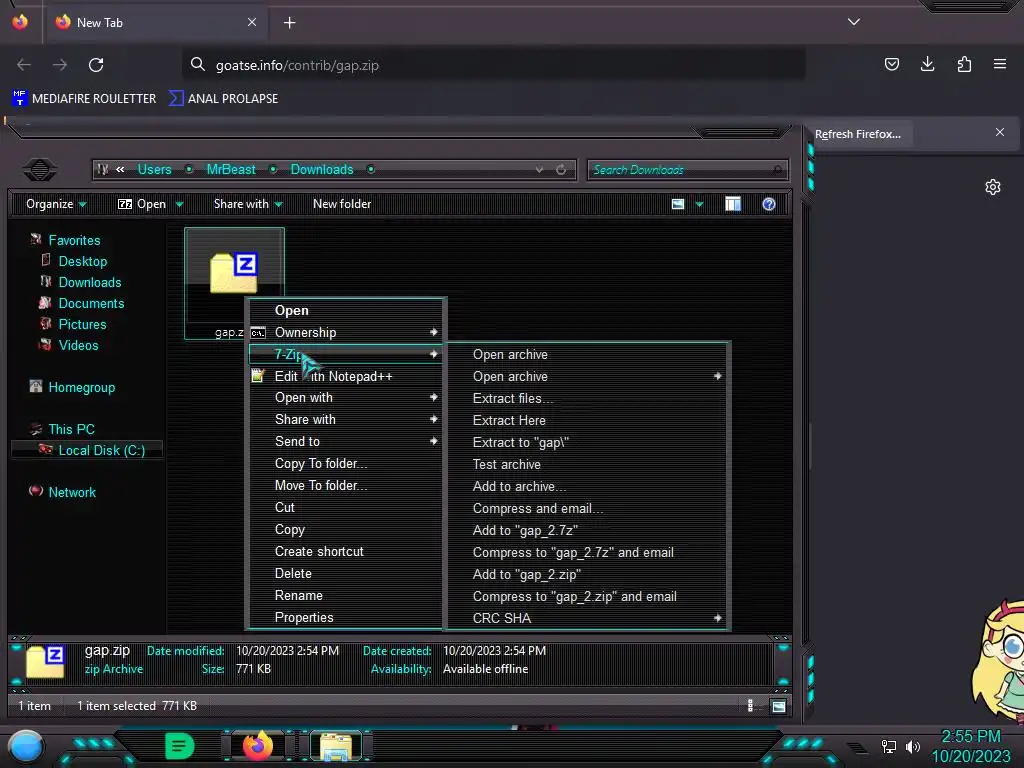Select Downloads in Favorites
The height and width of the screenshot is (768, 1024).
[90, 283]
